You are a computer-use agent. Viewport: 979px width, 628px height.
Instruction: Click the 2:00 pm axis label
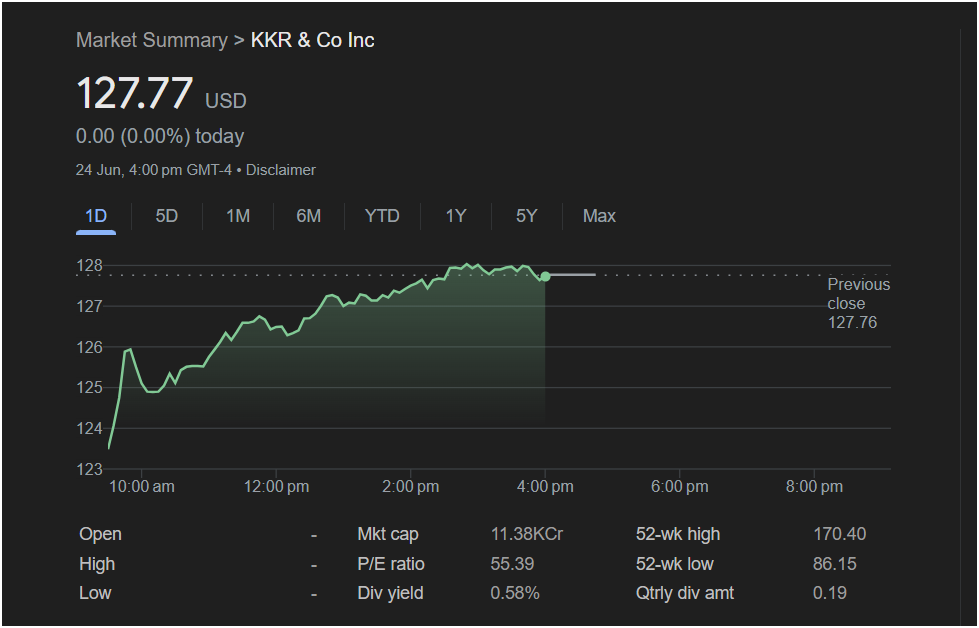point(411,487)
